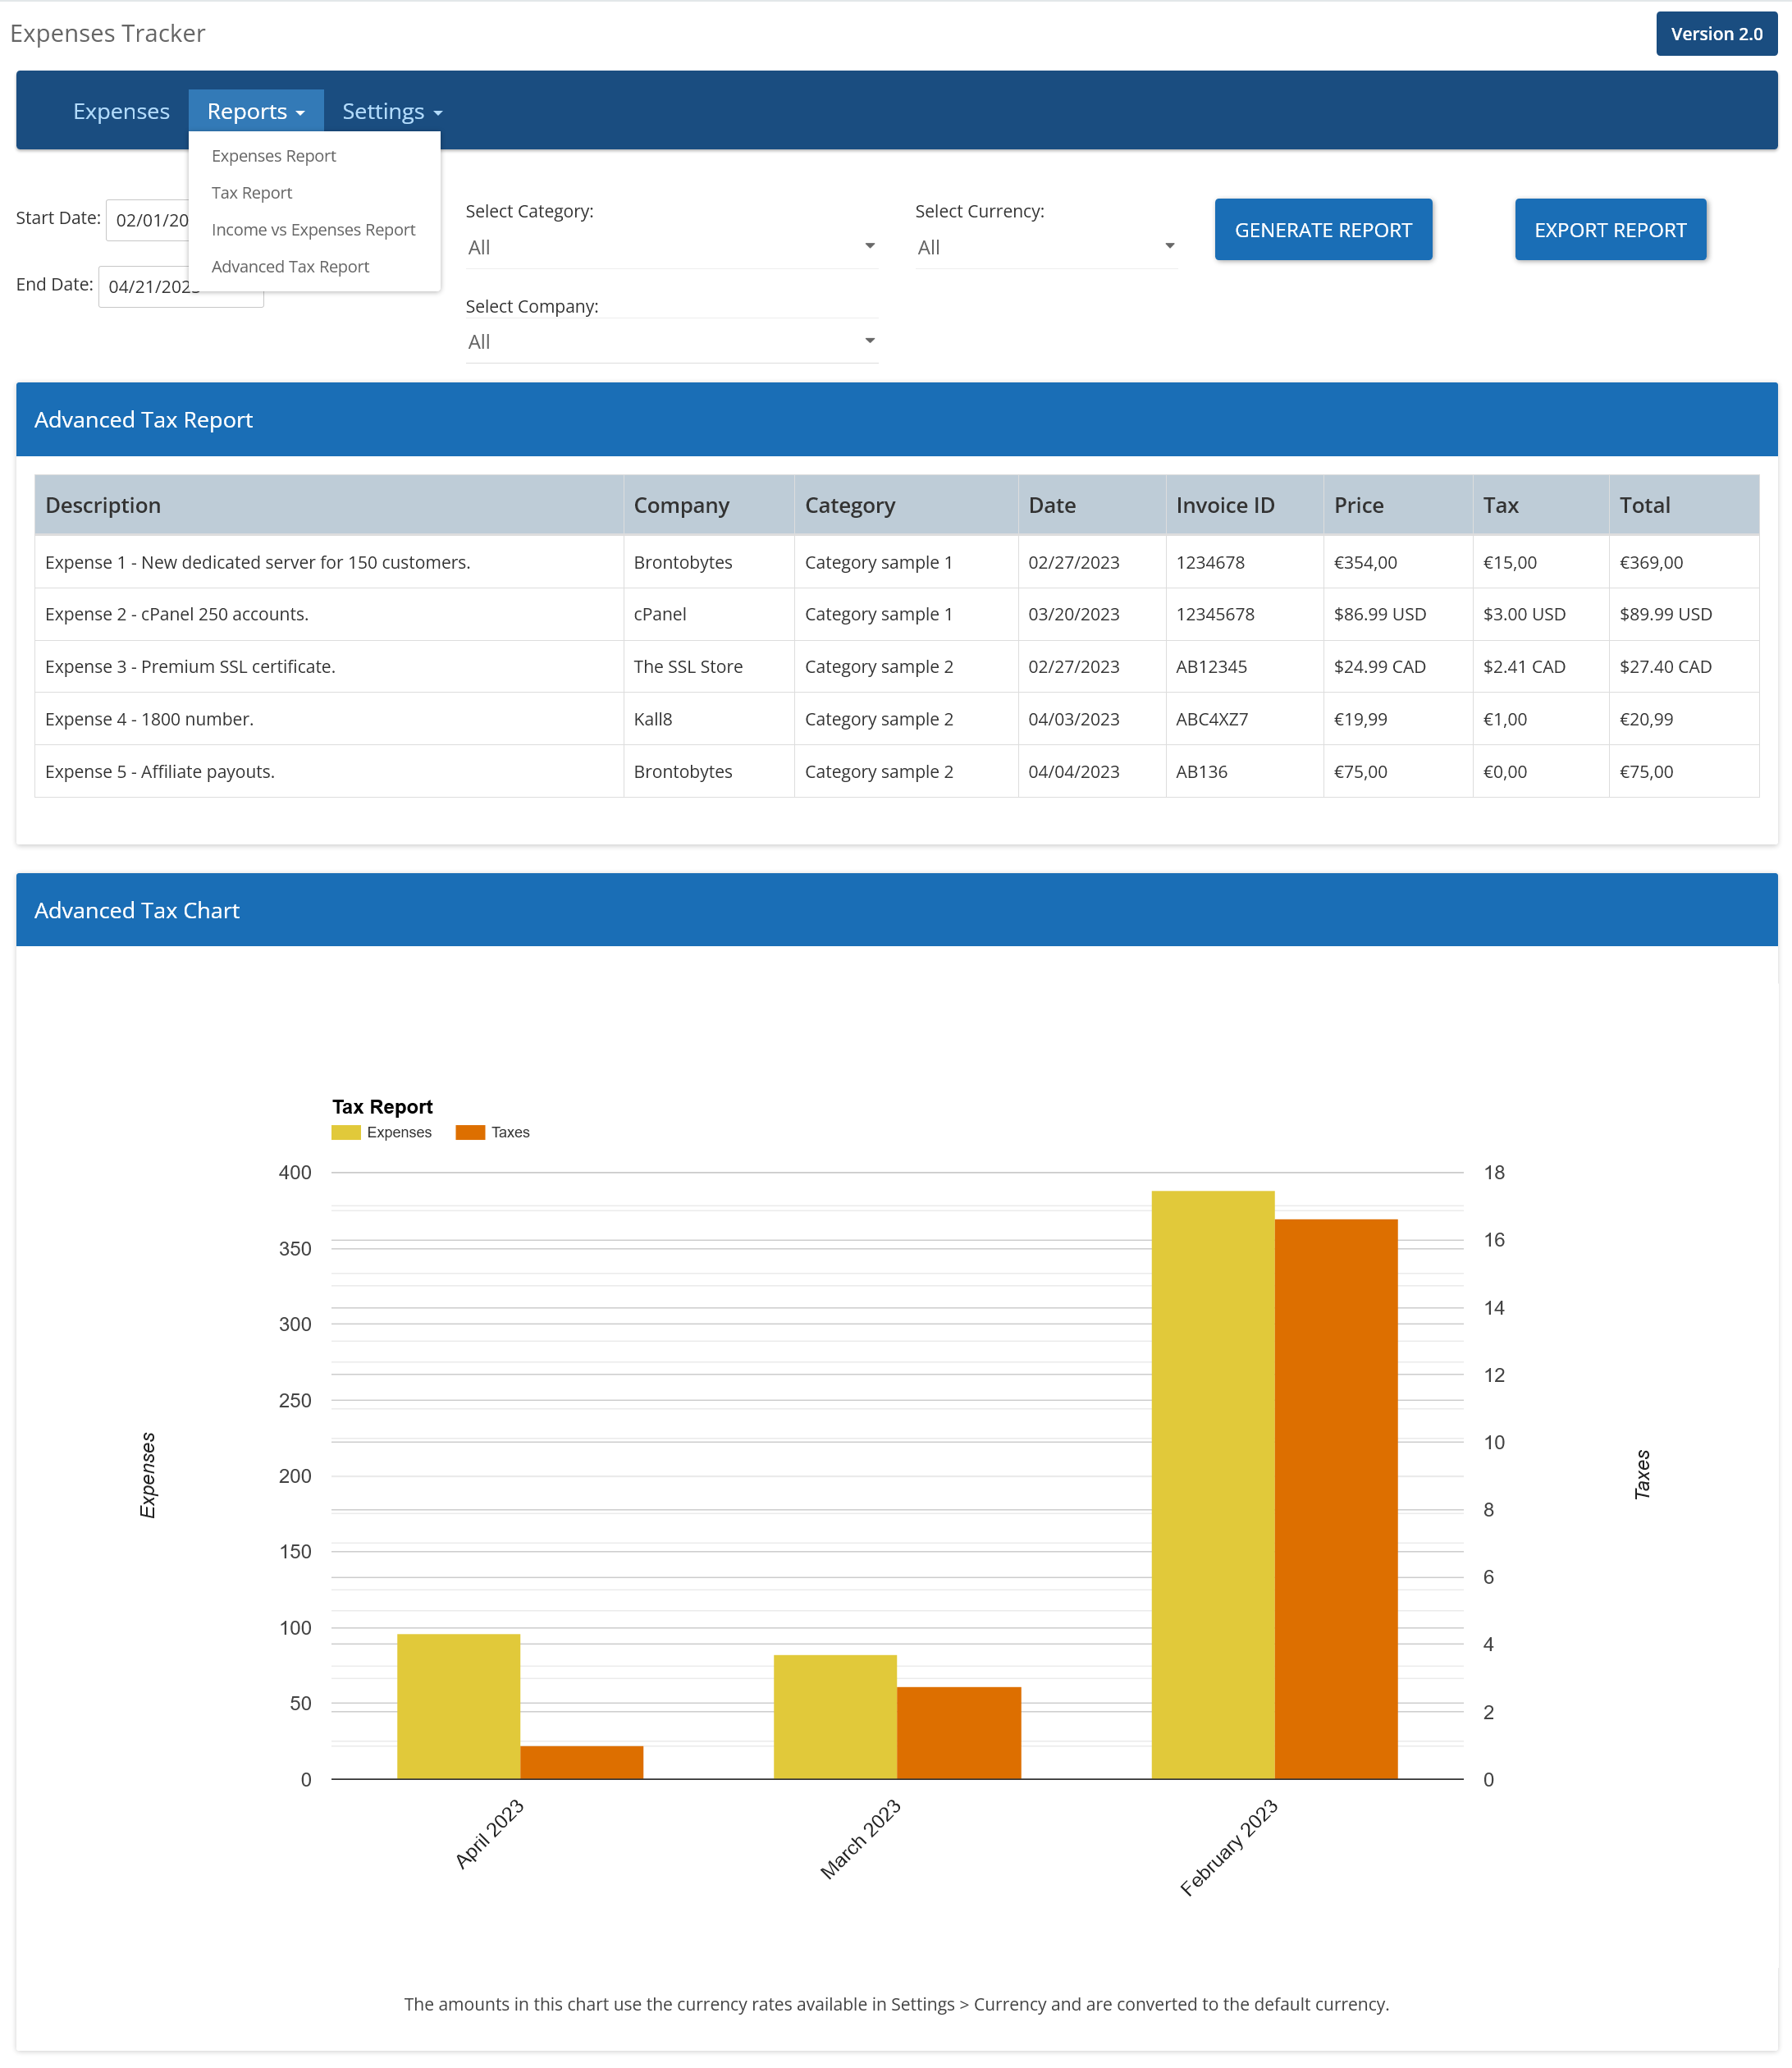Click the Generate Report button
Screen dimensions: 1792x2068
[1322, 230]
